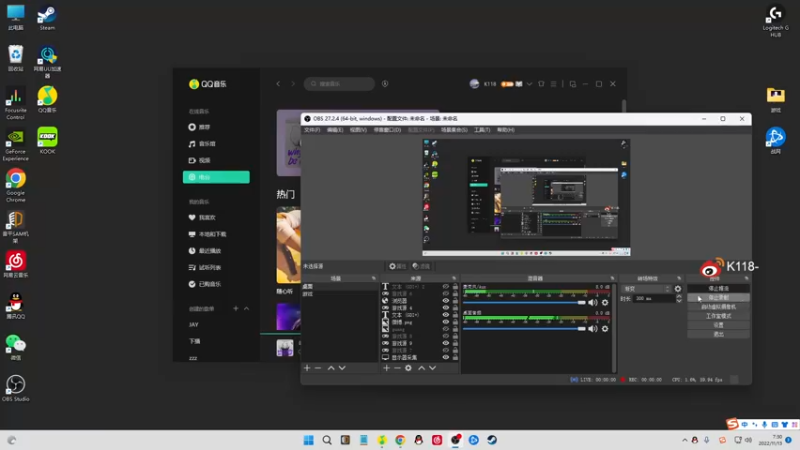
Task: Switch QQ音乐 to mini mode
Action: click(x=573, y=84)
